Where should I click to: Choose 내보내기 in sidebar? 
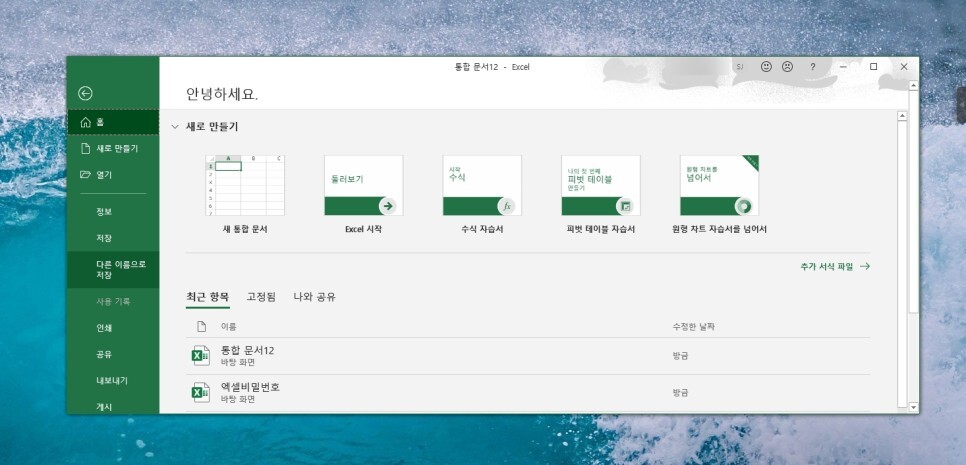point(113,381)
